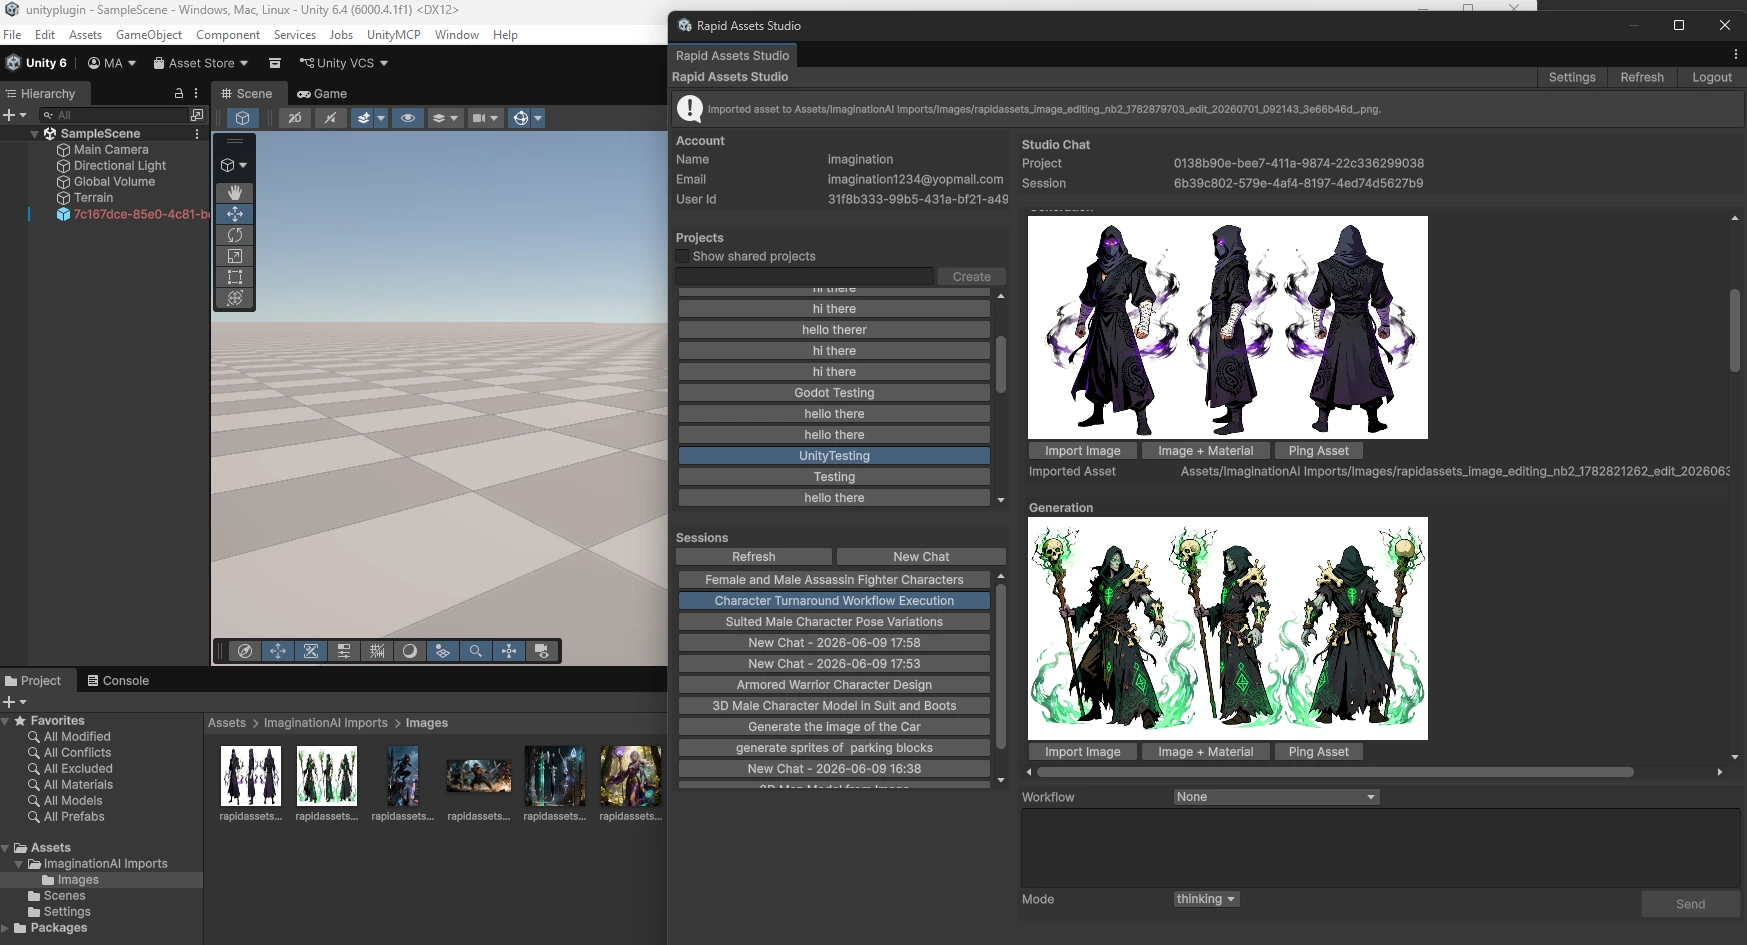
Task: Click the horizontal scrollbar under generations
Action: tap(1335, 772)
